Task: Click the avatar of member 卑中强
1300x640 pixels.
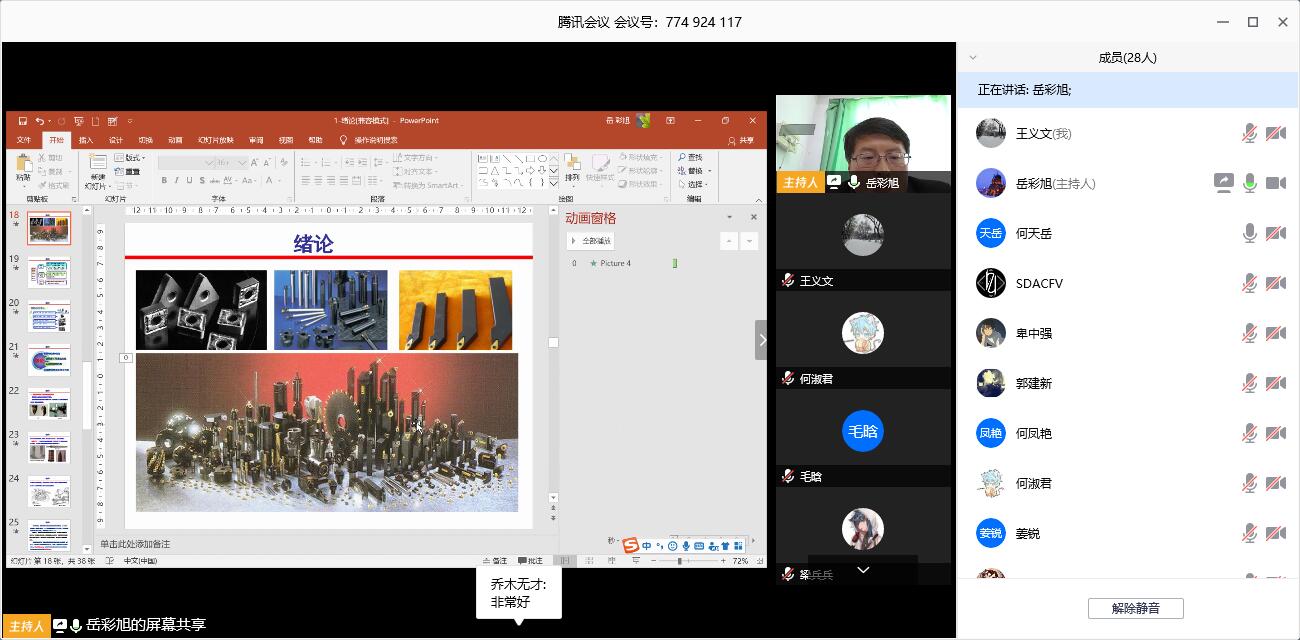Action: [991, 333]
